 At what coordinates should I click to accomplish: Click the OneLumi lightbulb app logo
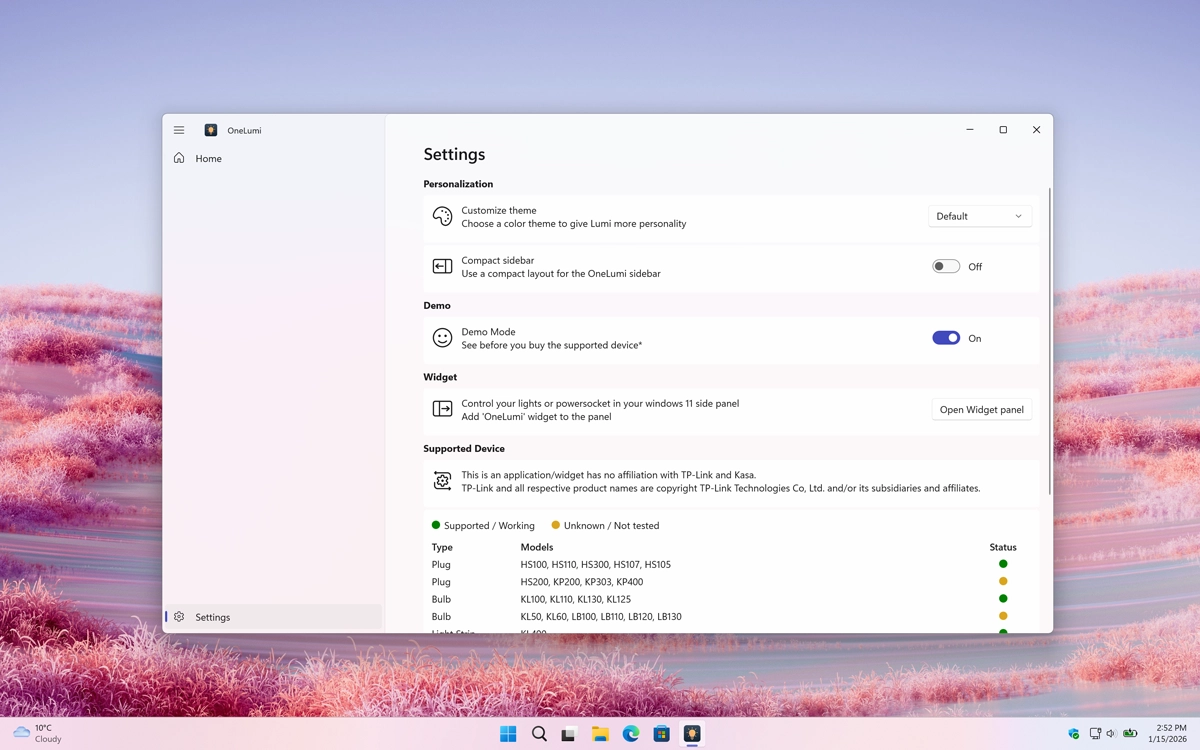(x=211, y=130)
